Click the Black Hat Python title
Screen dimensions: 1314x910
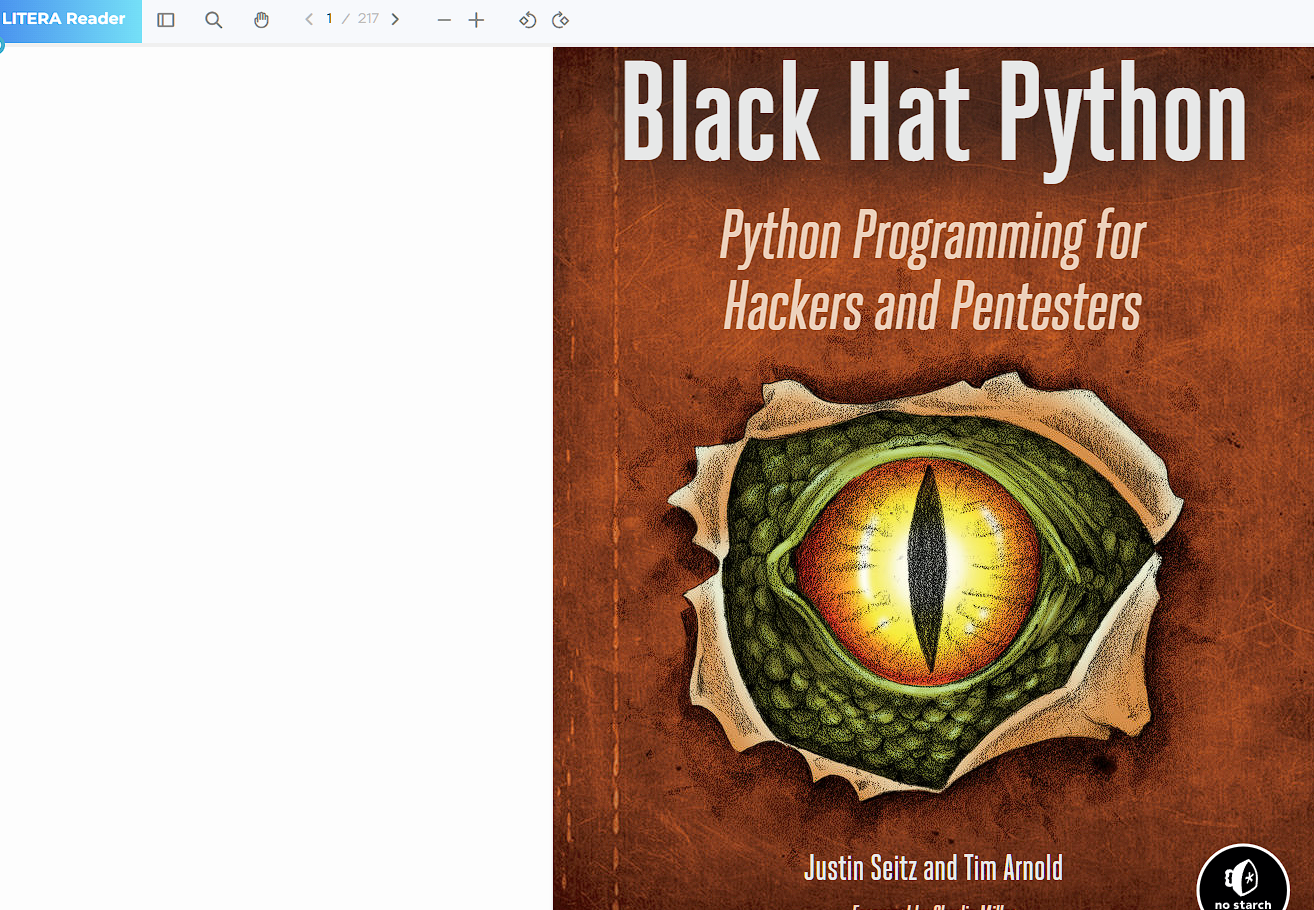click(x=933, y=112)
